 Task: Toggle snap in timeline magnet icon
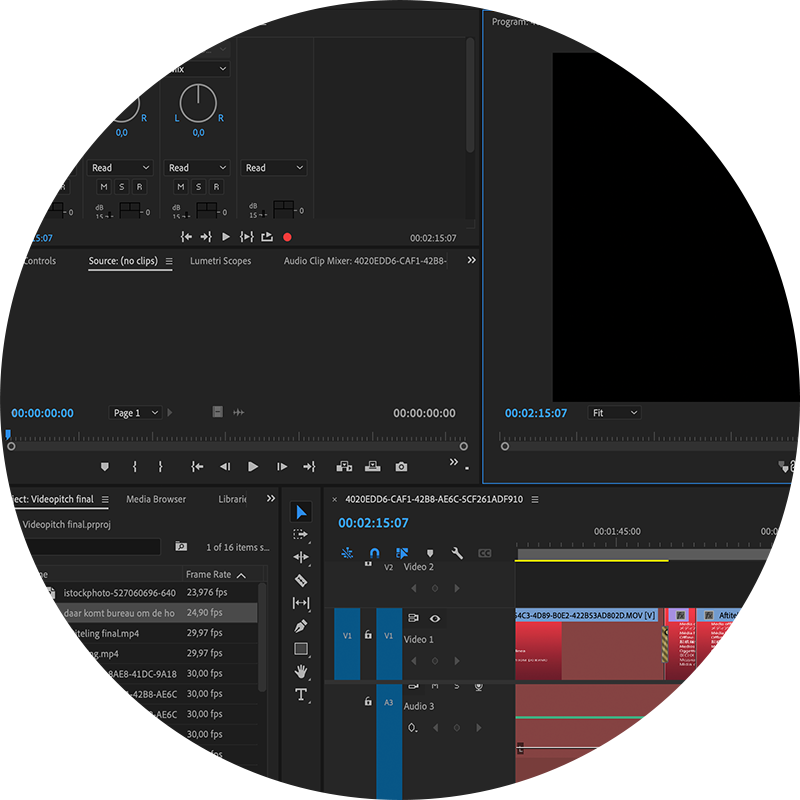coord(374,553)
